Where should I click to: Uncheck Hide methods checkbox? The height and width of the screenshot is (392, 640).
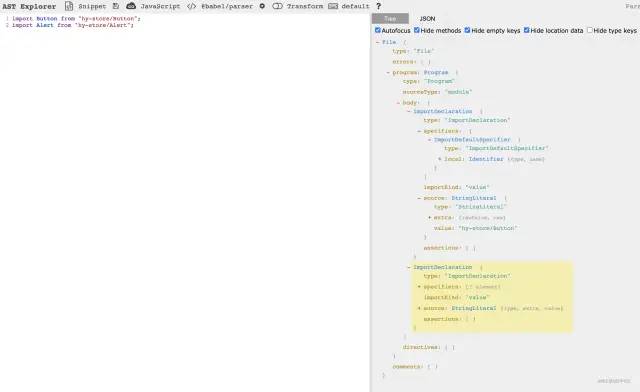tap(417, 30)
